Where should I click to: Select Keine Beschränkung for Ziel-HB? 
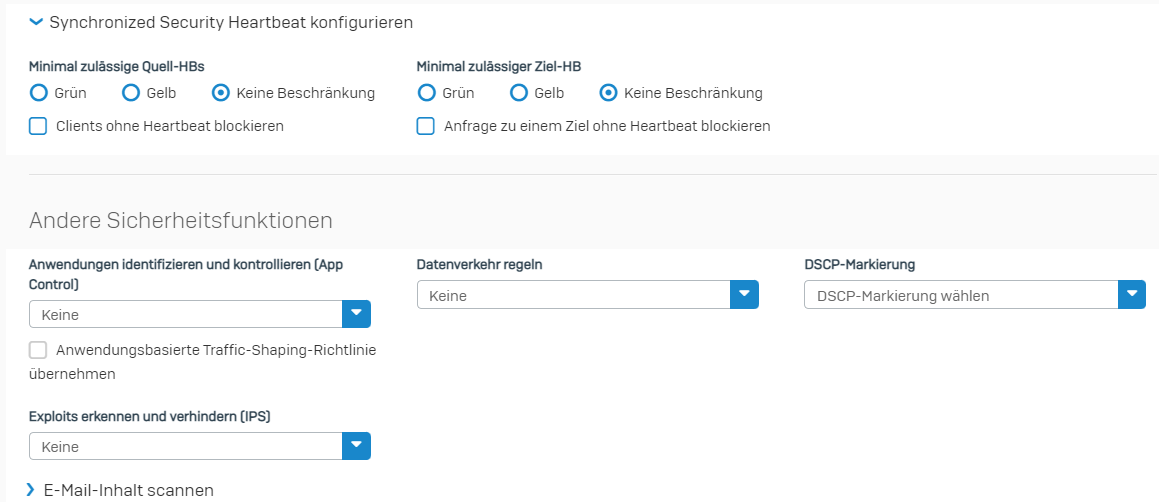coord(608,92)
